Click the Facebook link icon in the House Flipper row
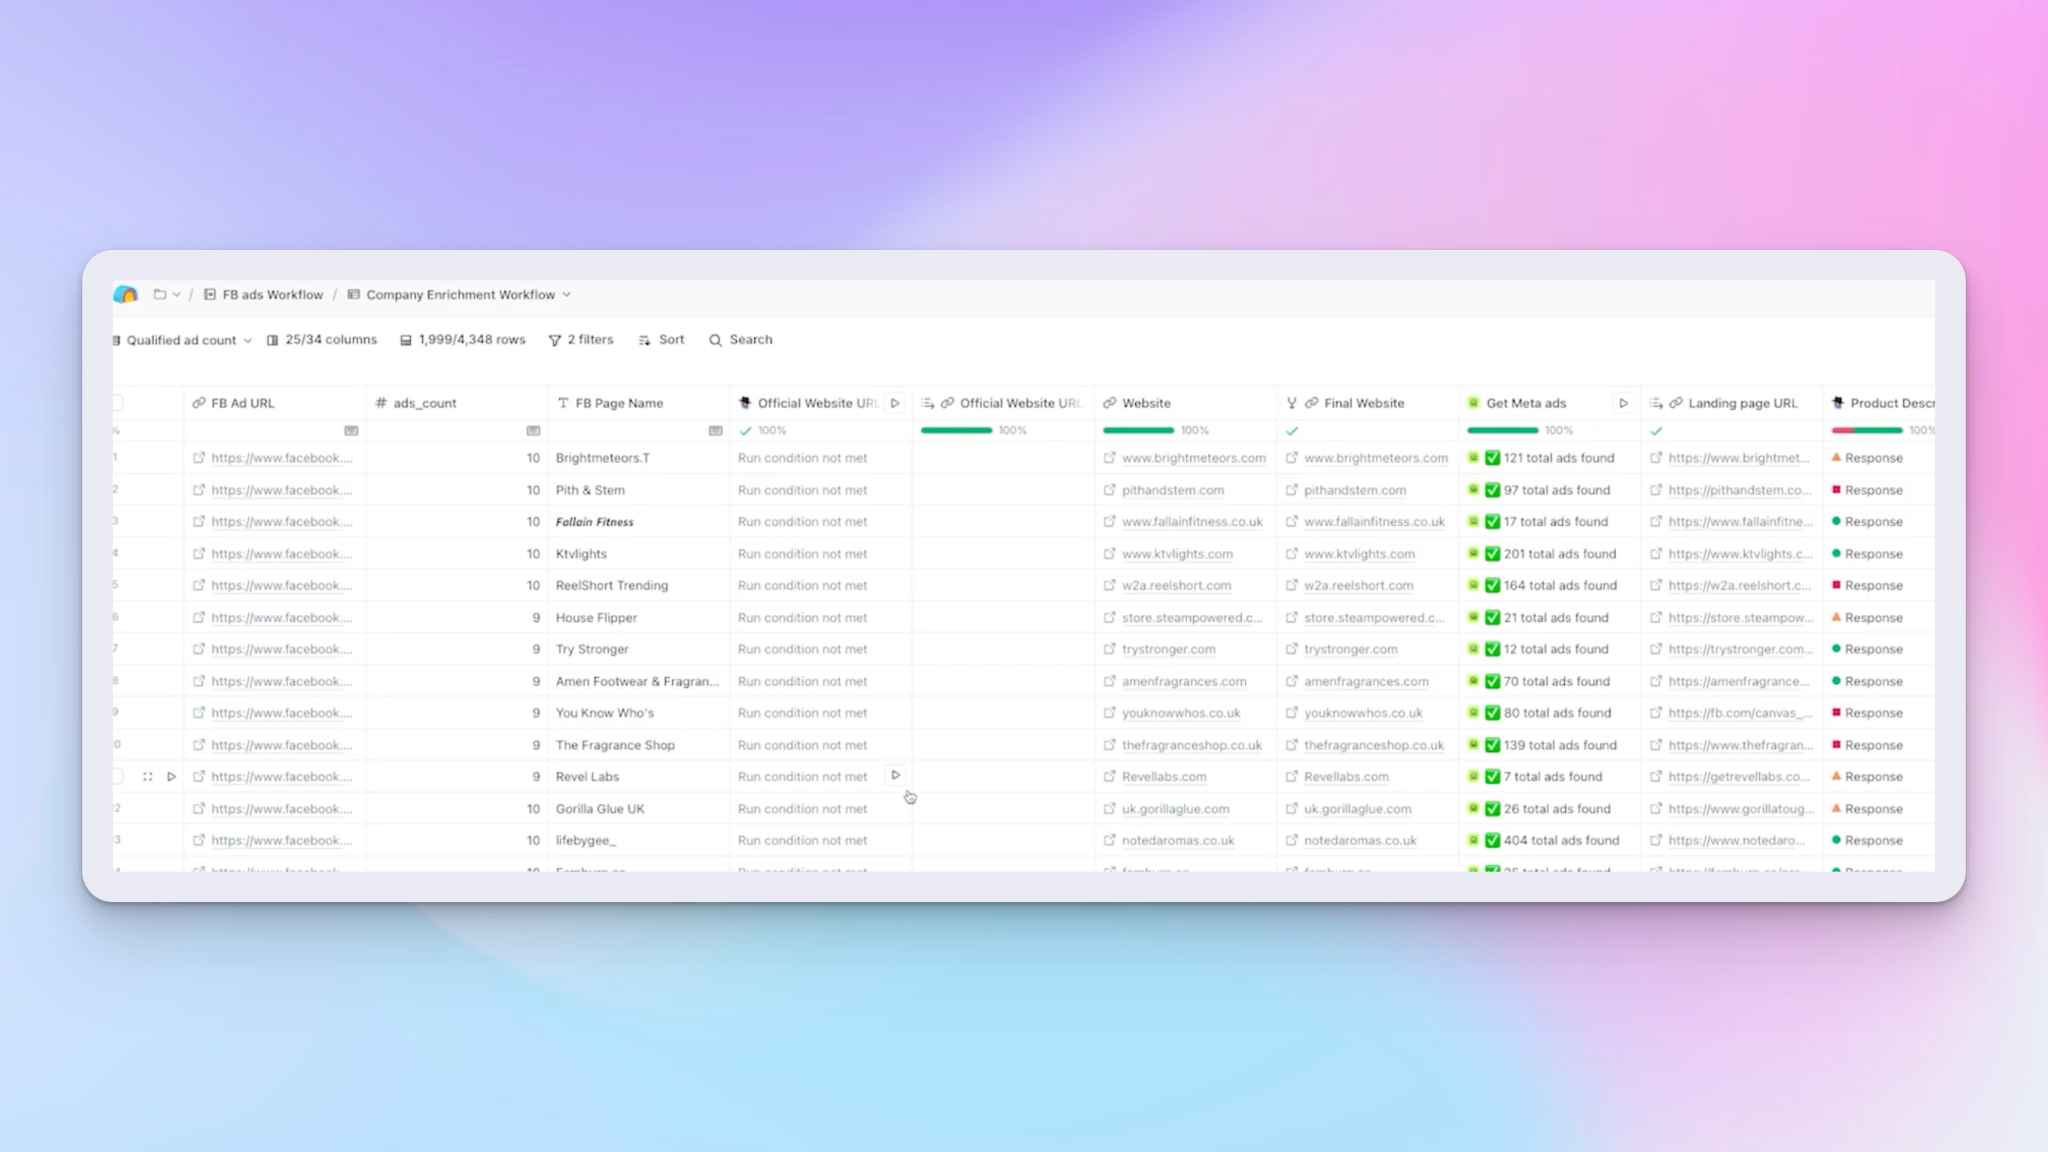The width and height of the screenshot is (2048, 1152). point(199,617)
